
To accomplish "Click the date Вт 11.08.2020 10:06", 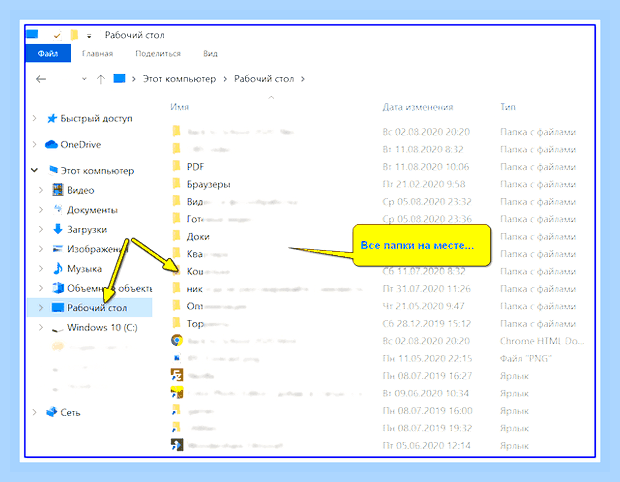I will pyautogui.click(x=426, y=167).
